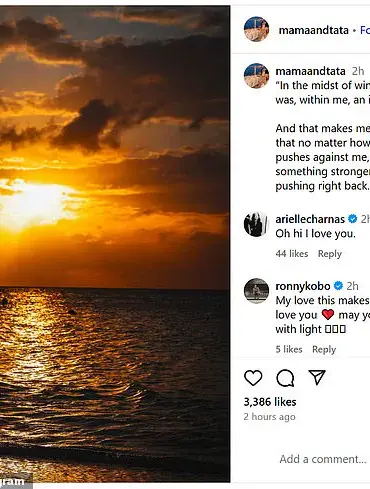Open ariellecharnas profile avatar

[256, 224]
